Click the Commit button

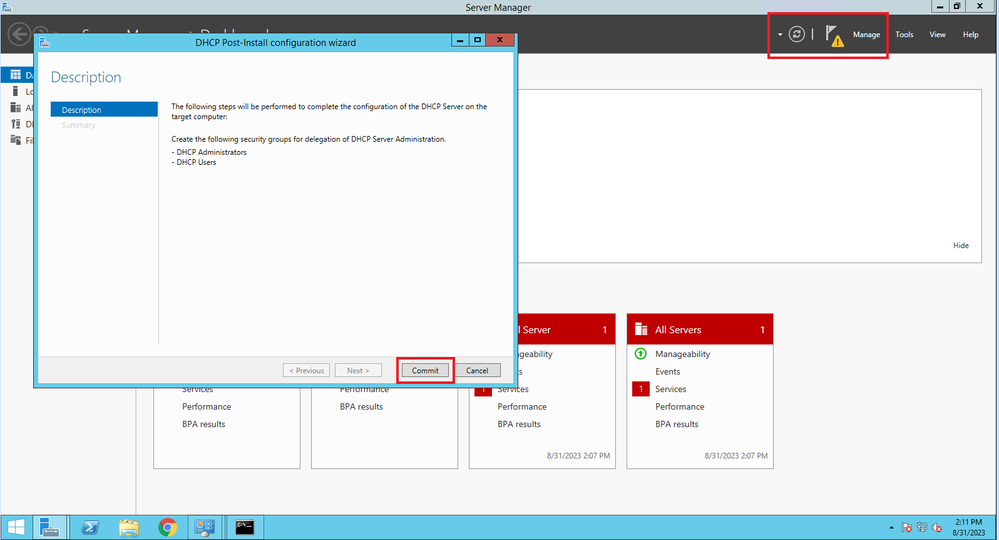425,370
